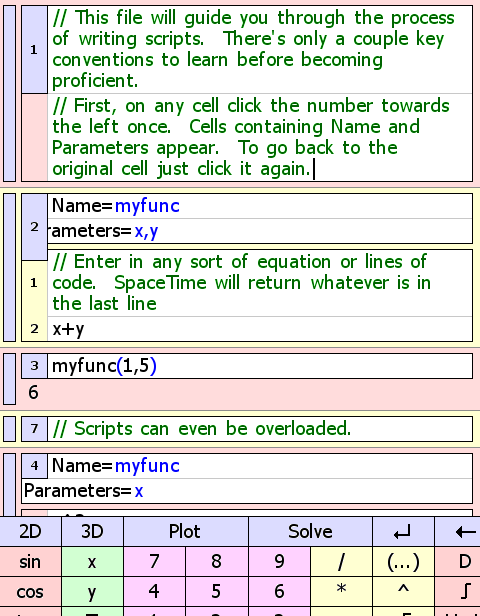This screenshot has height=616, width=480.
Task: Click the Name=myfunc field in cell 2
Action: [x=260, y=206]
